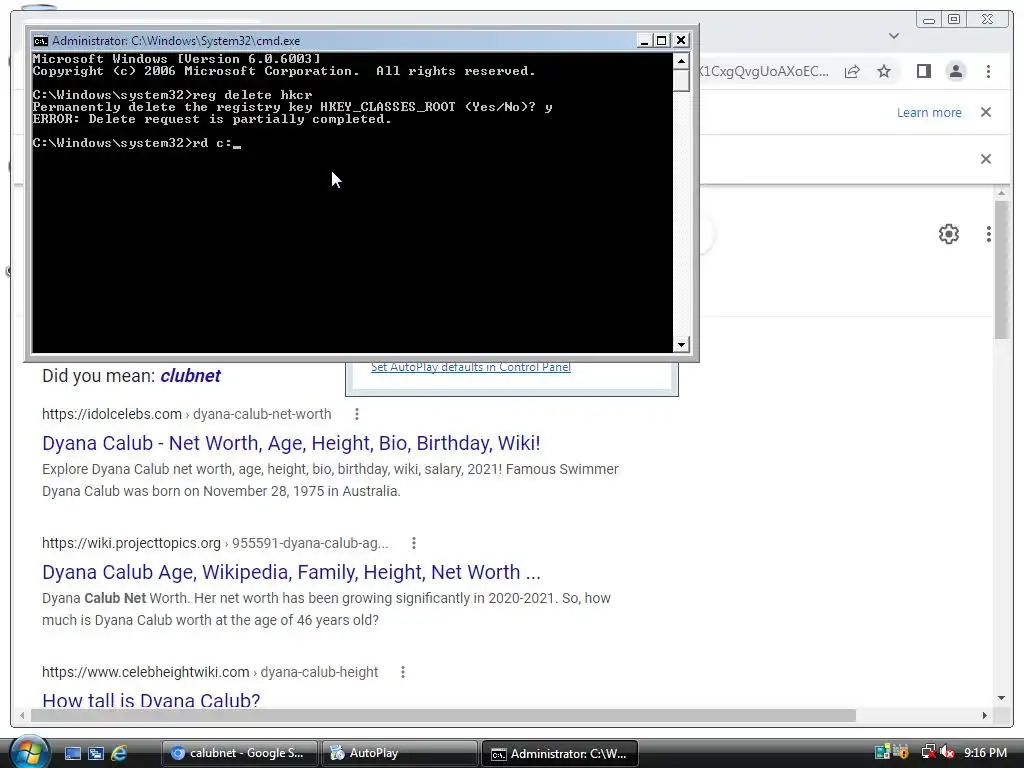
Task: Open Google apps dots beside gear
Action: (x=989, y=234)
